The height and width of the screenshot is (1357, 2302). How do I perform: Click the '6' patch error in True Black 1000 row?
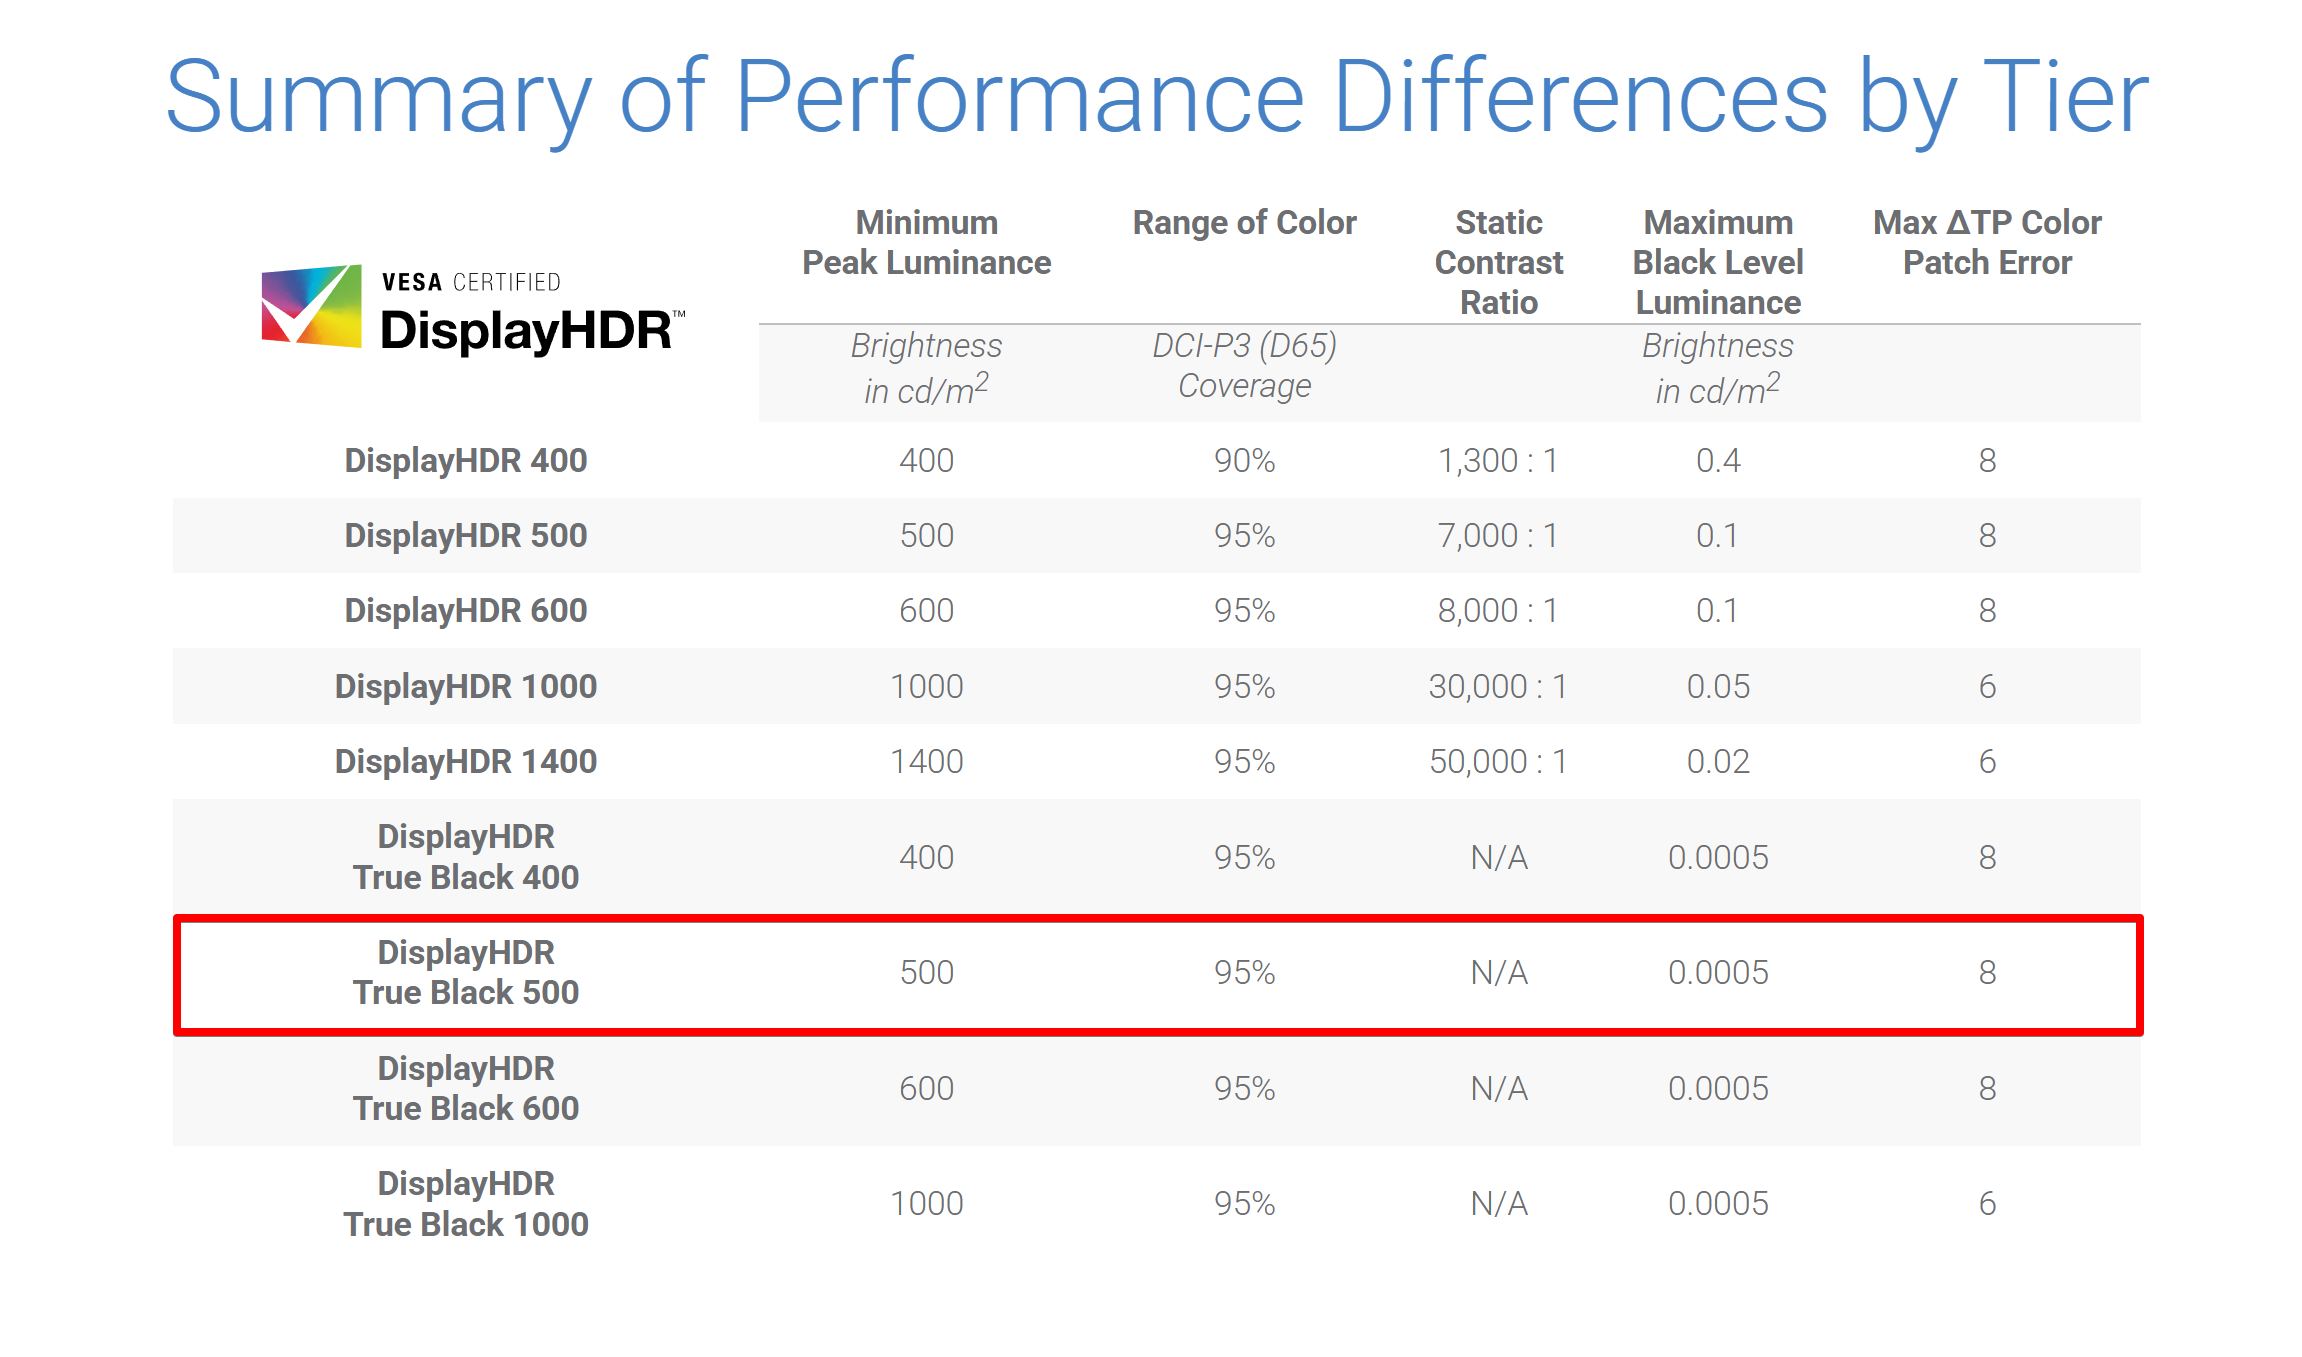coord(1987,1204)
